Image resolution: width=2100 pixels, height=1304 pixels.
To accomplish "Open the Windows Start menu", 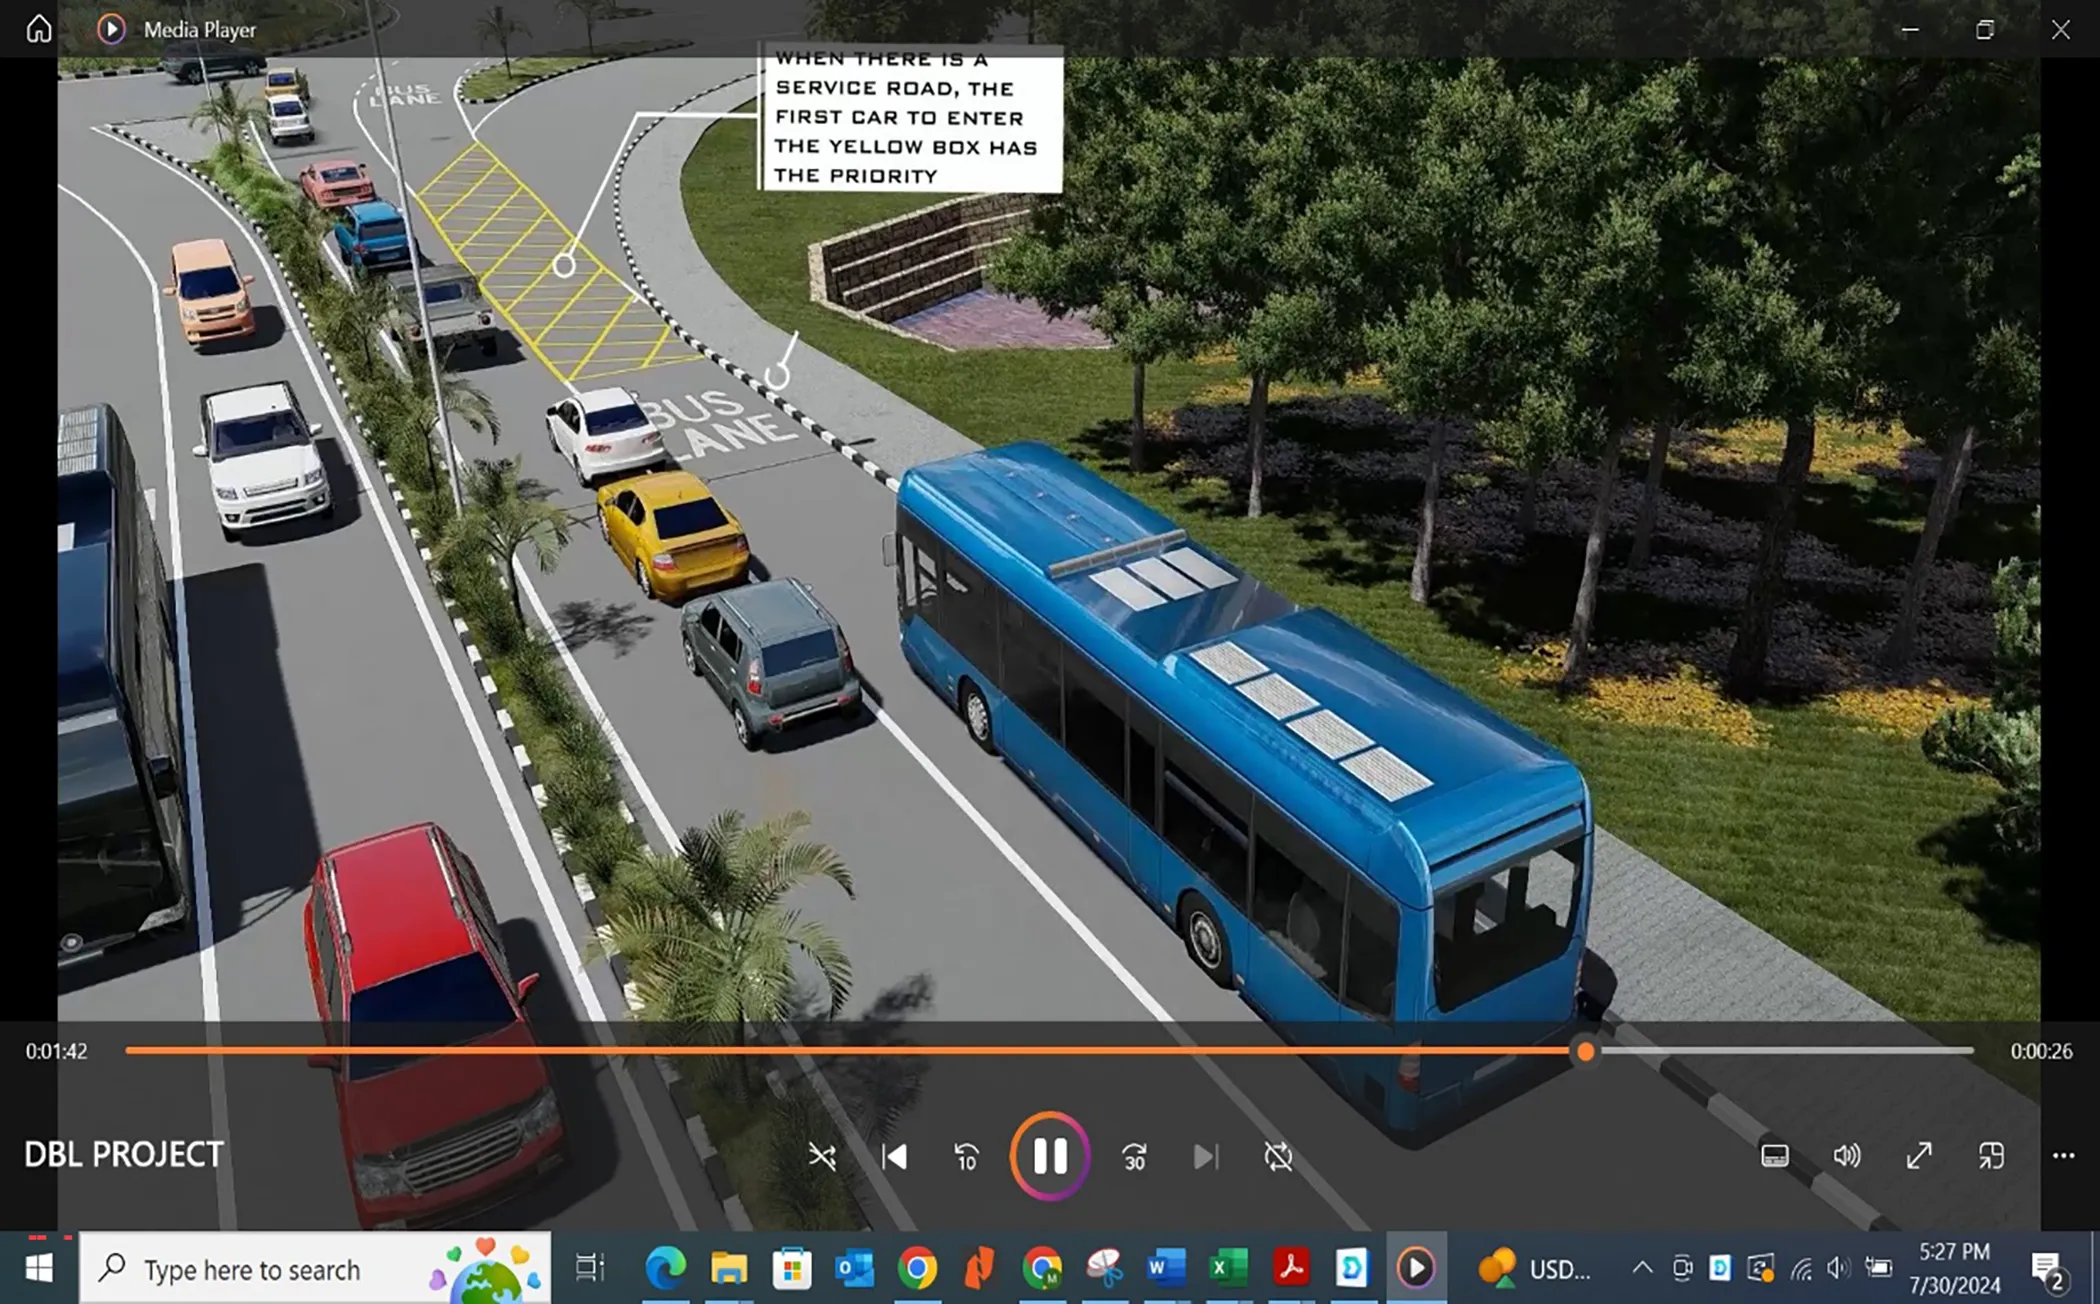I will [x=38, y=1268].
